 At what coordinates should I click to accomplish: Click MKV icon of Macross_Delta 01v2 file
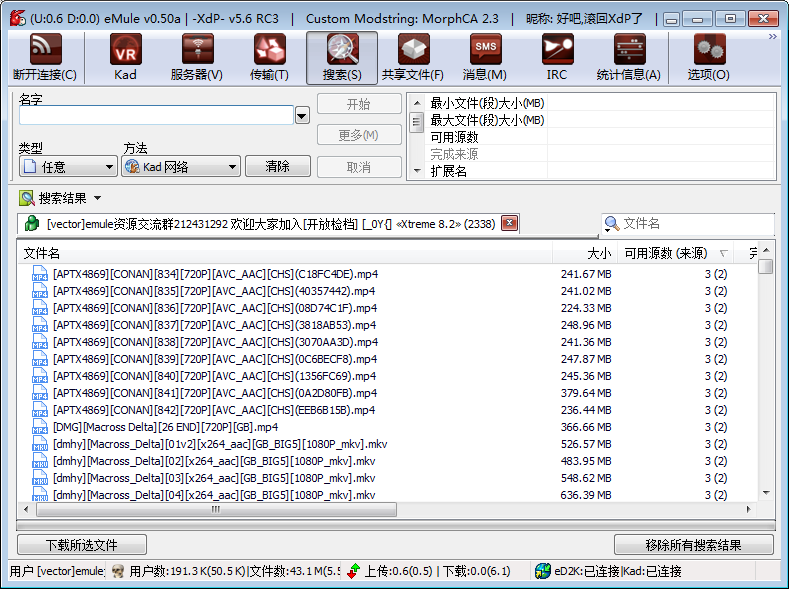click(40, 444)
